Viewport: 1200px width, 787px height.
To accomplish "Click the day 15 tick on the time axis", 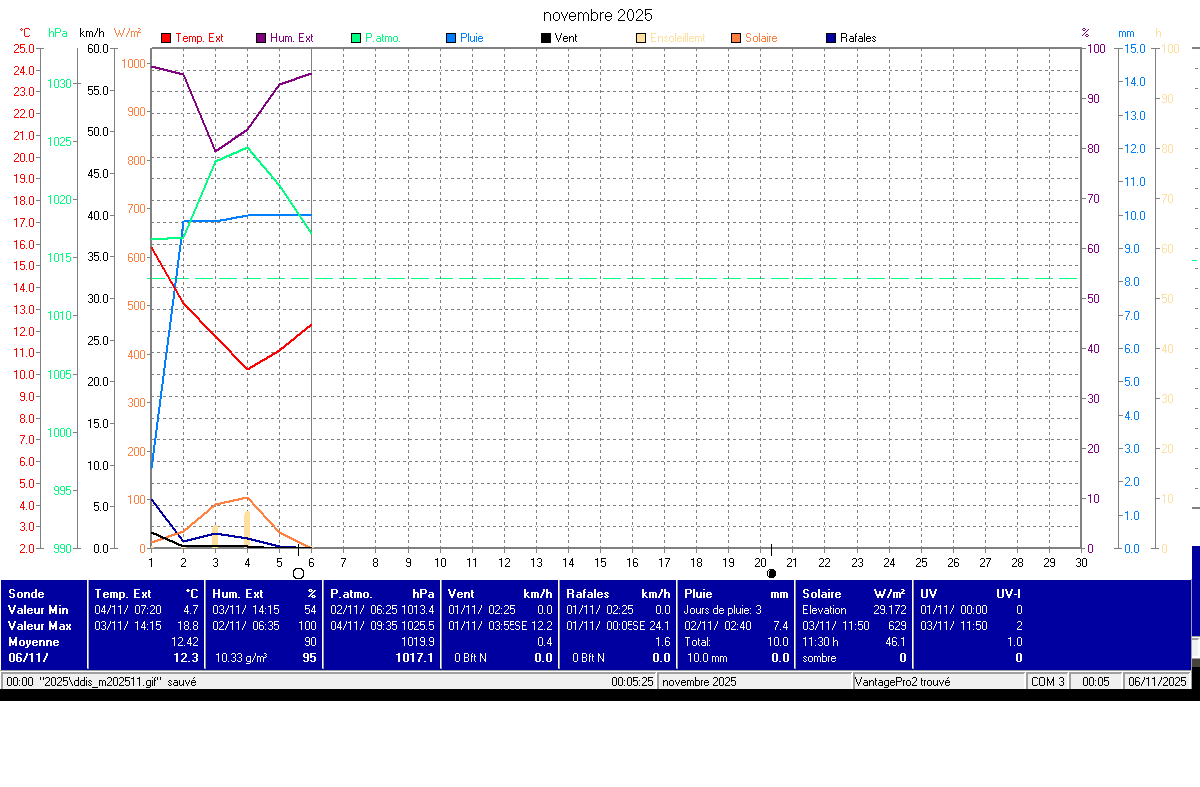I will click(600, 562).
